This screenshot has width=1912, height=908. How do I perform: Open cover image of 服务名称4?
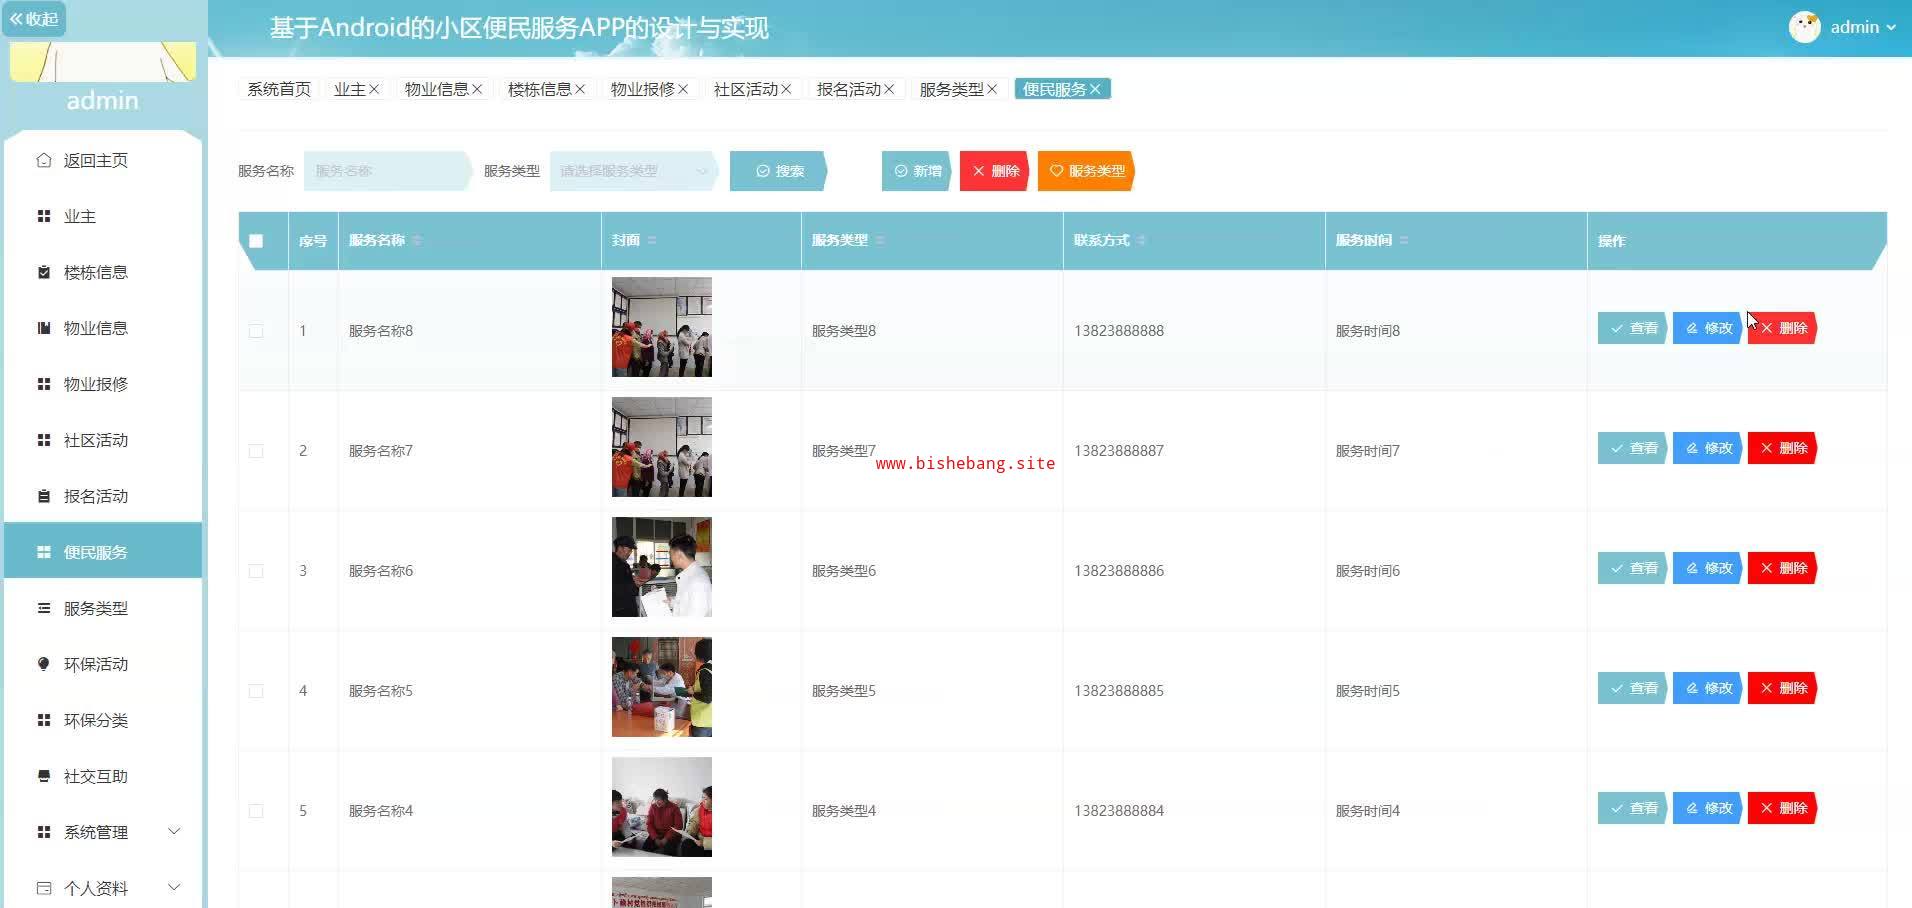[x=662, y=807]
